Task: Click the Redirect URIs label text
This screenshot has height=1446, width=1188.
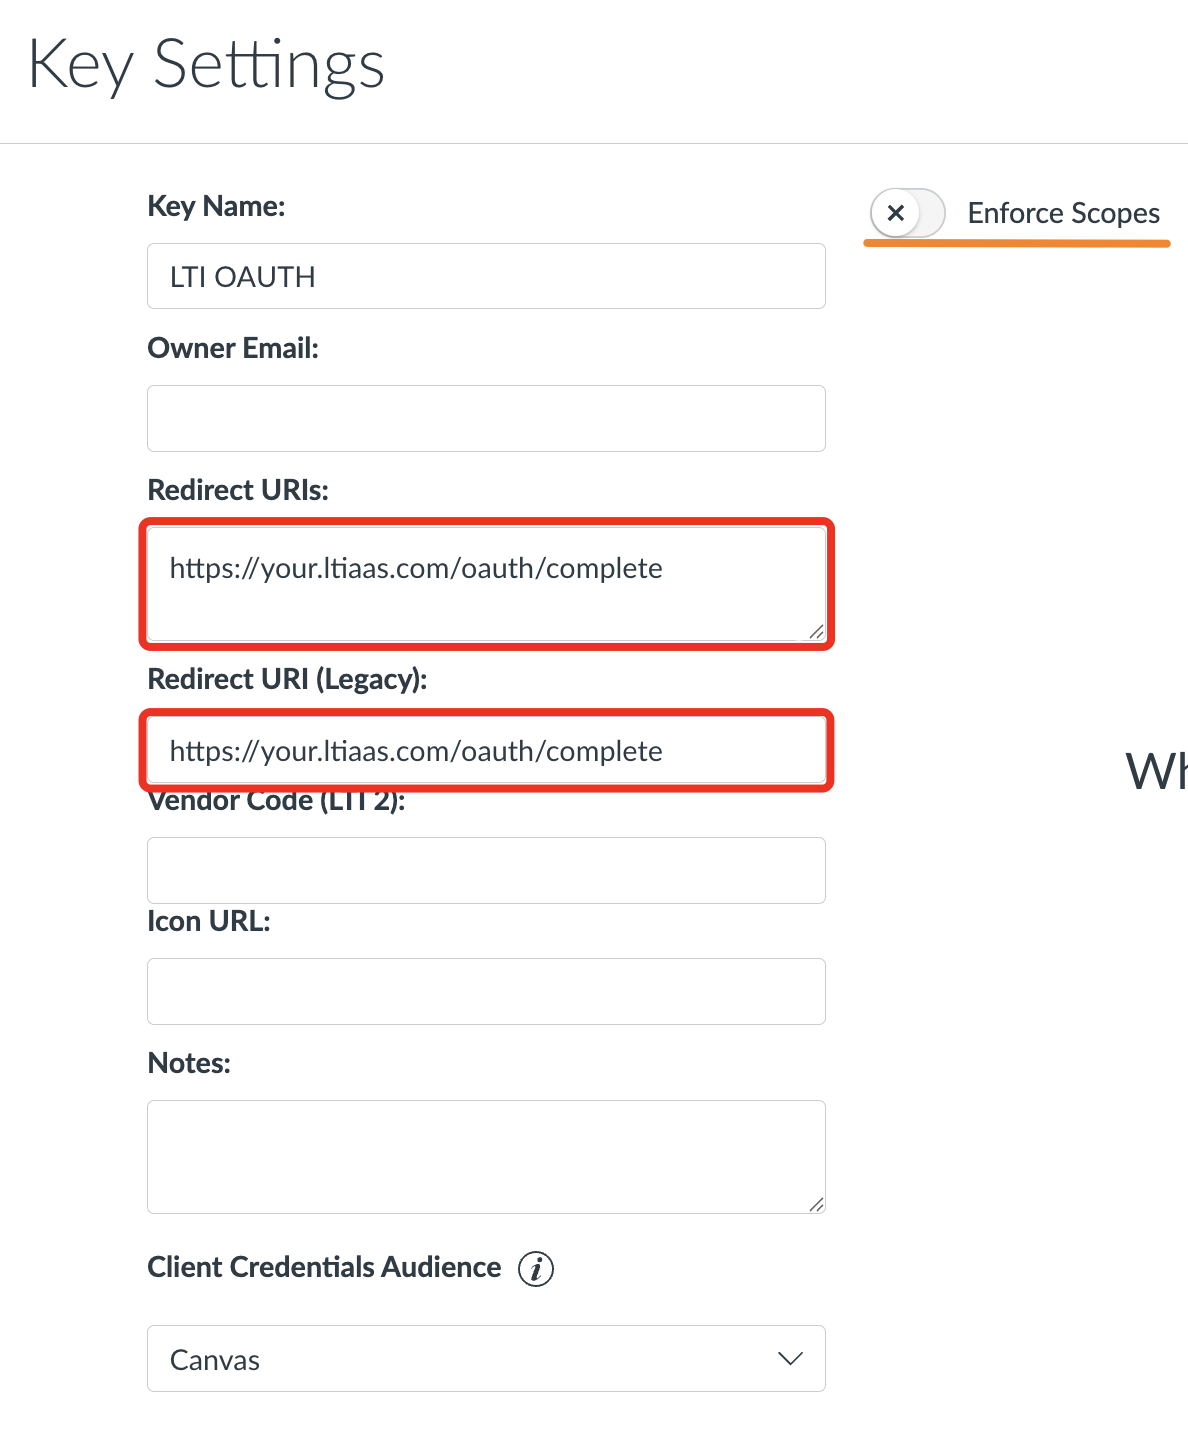Action: tap(238, 490)
